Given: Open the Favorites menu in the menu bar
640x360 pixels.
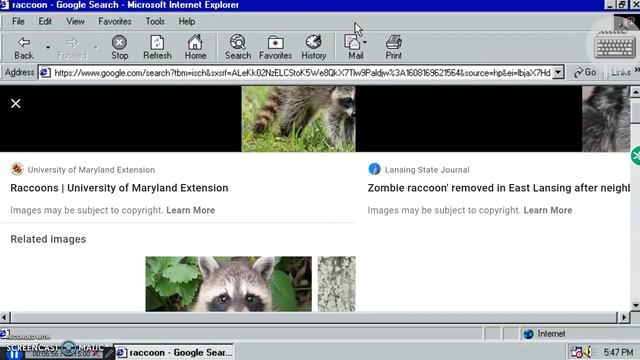Looking at the screenshot, I should click(x=115, y=21).
